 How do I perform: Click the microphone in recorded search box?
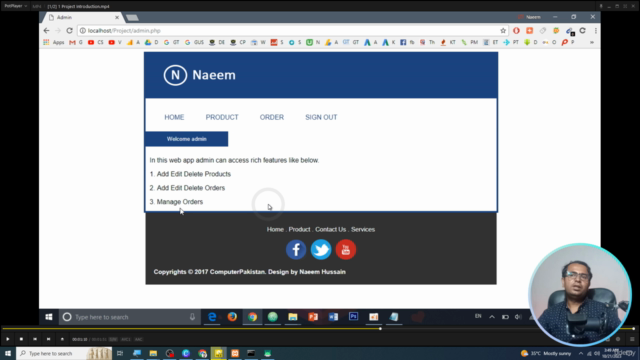coord(192,317)
